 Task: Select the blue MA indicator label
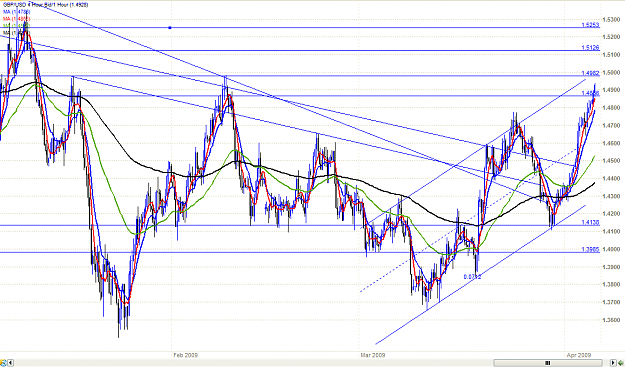[17, 12]
